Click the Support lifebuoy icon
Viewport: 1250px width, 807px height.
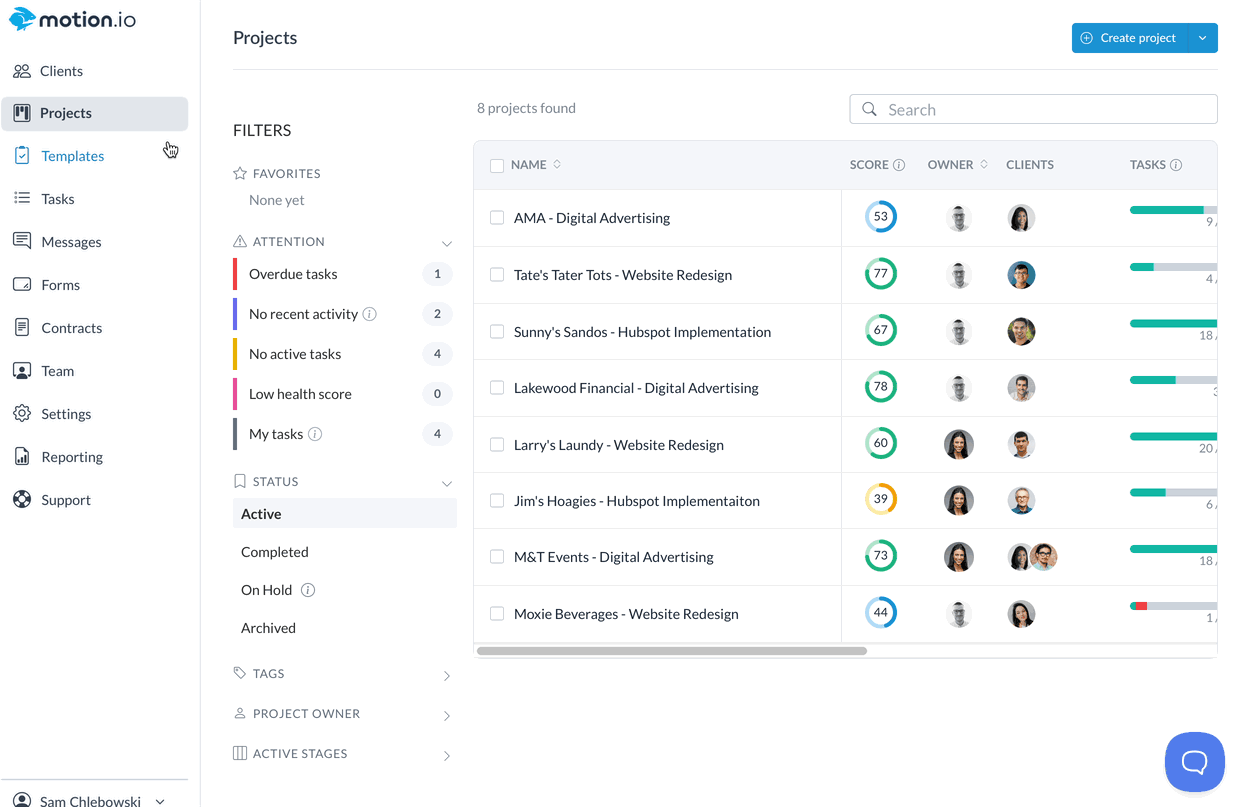pos(22,500)
